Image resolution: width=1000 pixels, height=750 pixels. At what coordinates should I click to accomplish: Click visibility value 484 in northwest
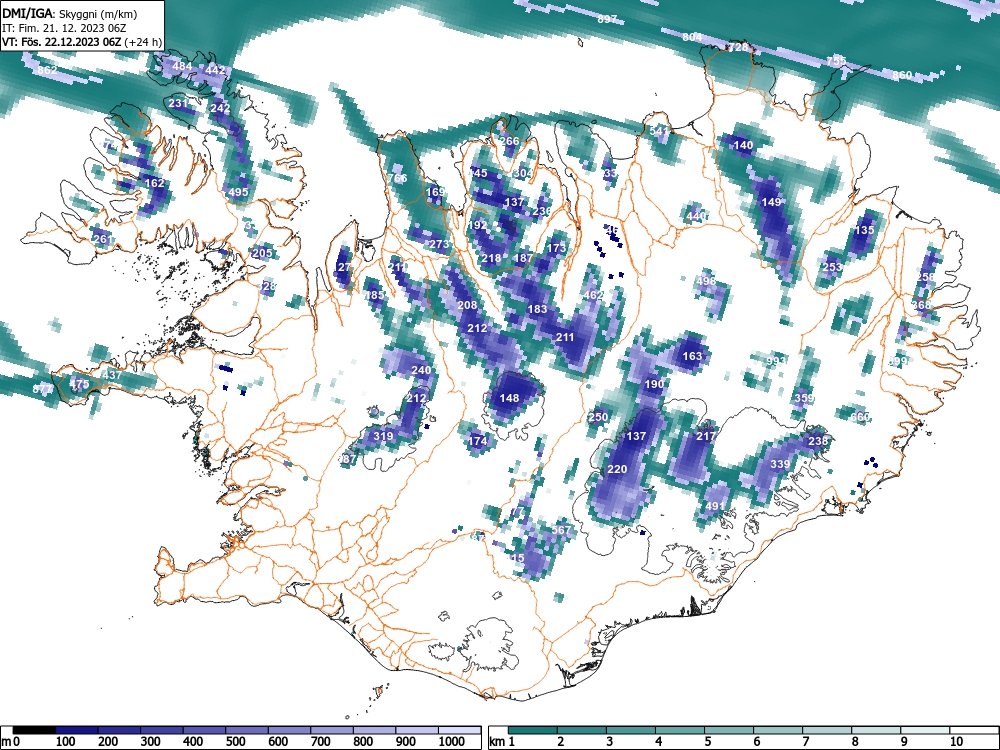[x=182, y=66]
